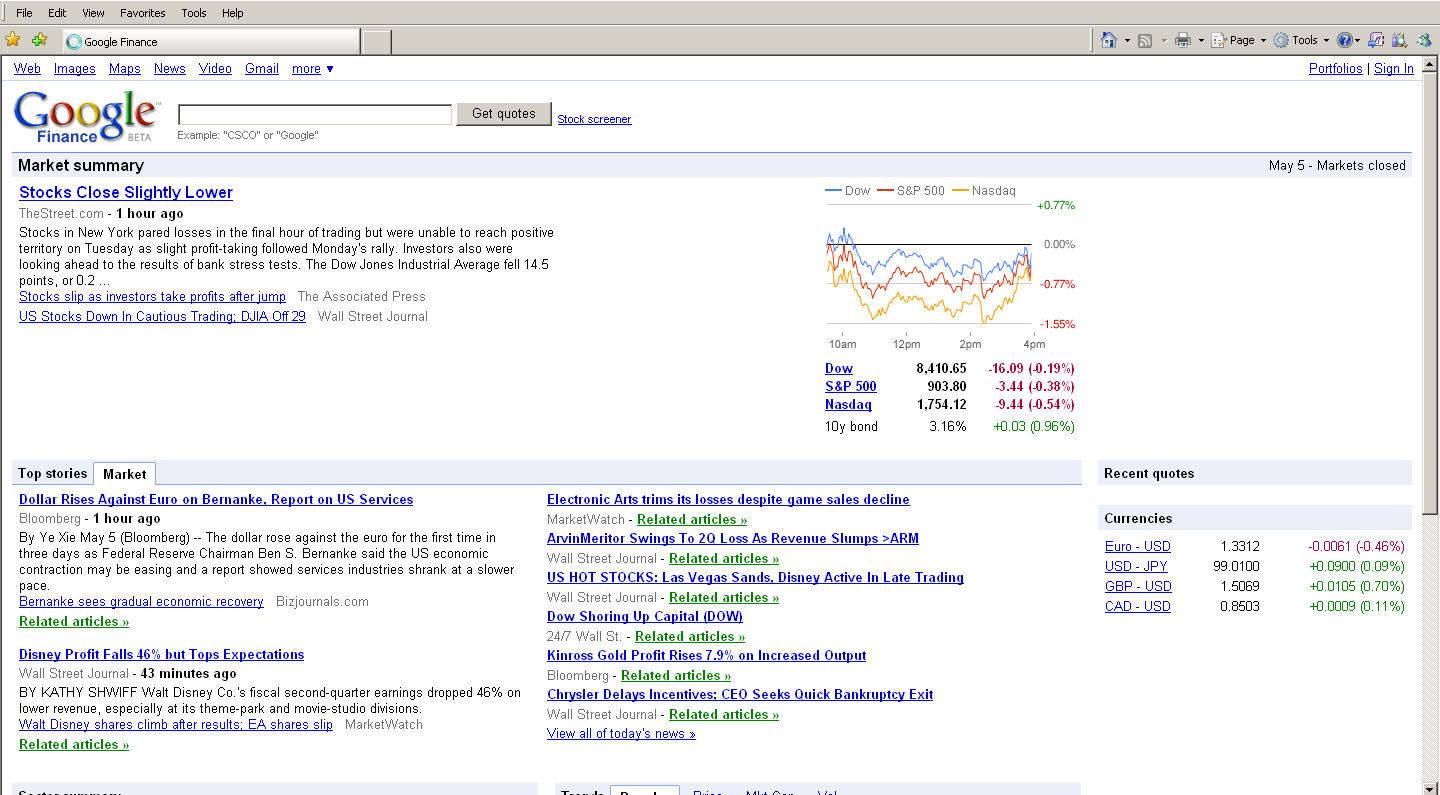This screenshot has width=1440, height=795.
Task: Go to the browser Home page icon
Action: pos(1108,40)
